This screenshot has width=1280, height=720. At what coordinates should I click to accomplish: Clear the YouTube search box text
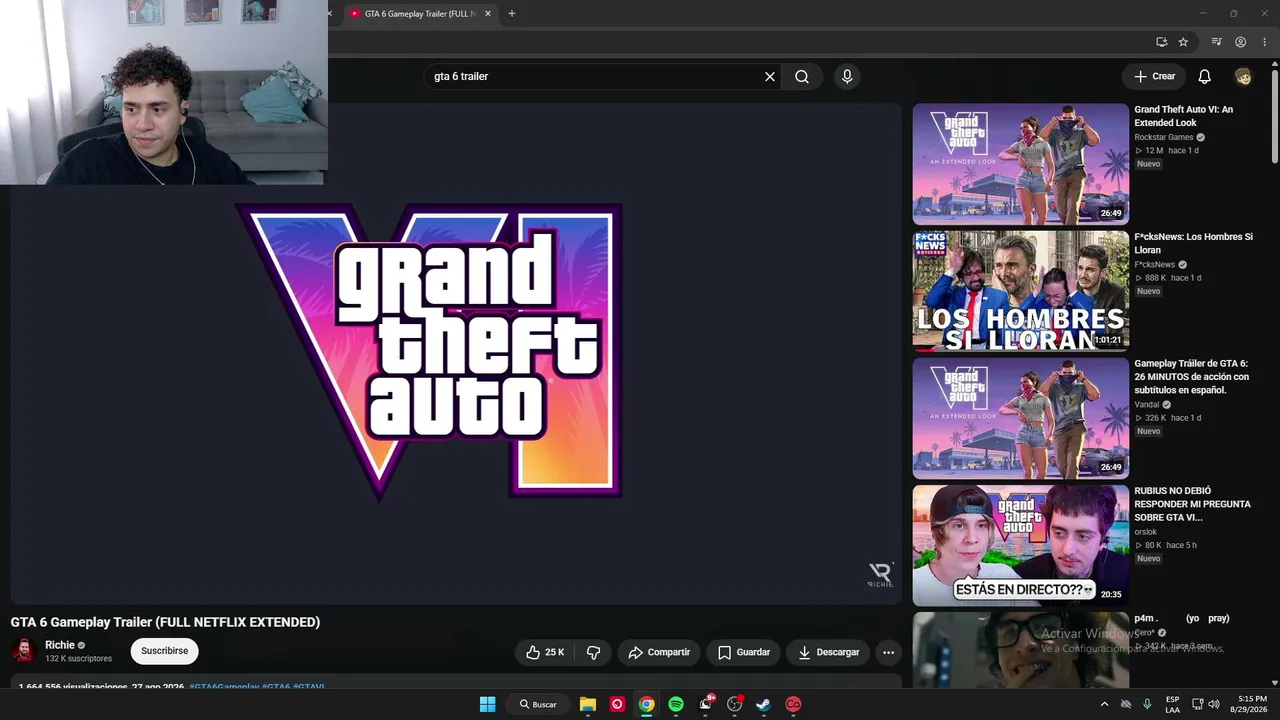pos(770,77)
